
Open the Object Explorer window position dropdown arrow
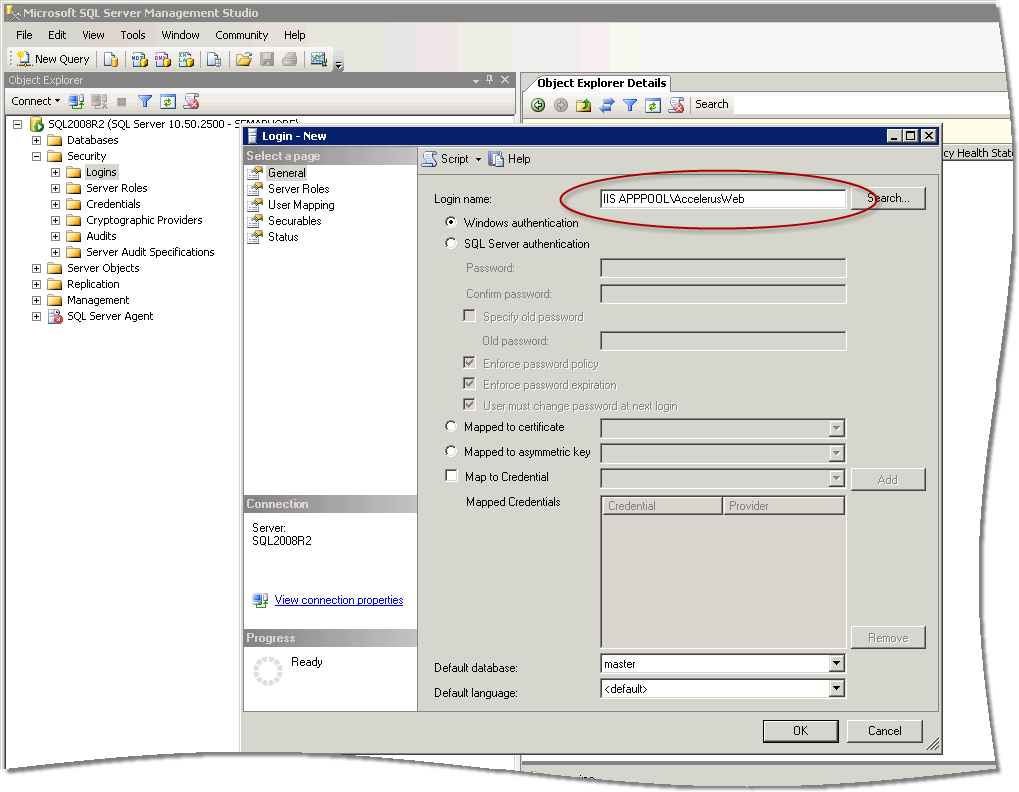point(476,81)
